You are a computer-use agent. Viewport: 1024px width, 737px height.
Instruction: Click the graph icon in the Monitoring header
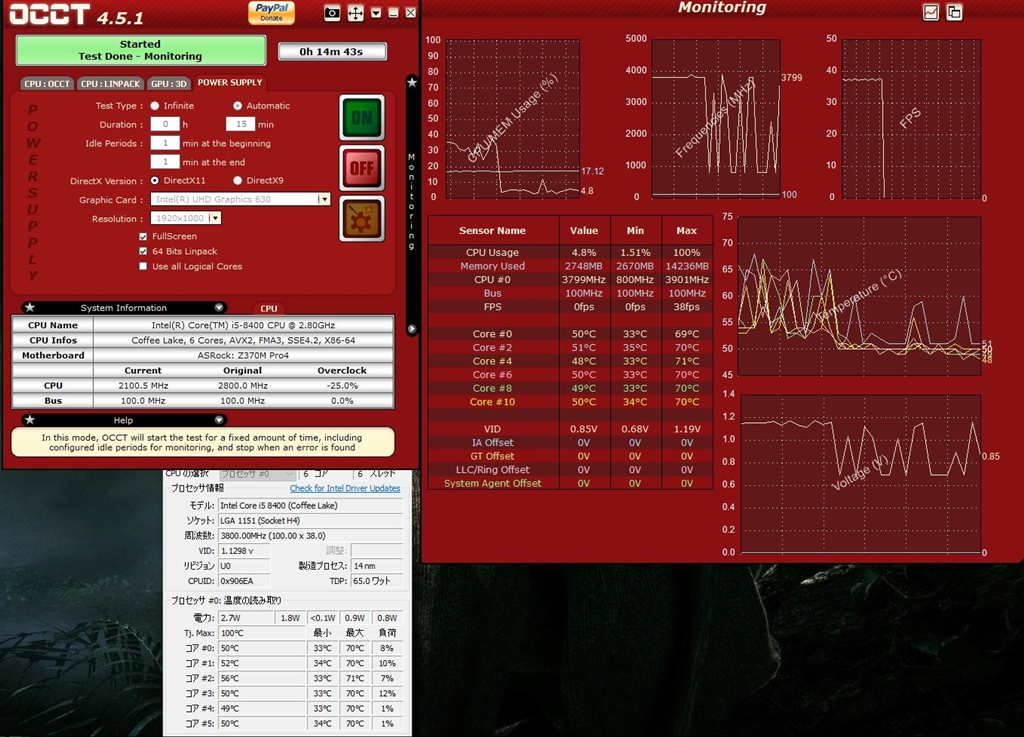click(931, 12)
